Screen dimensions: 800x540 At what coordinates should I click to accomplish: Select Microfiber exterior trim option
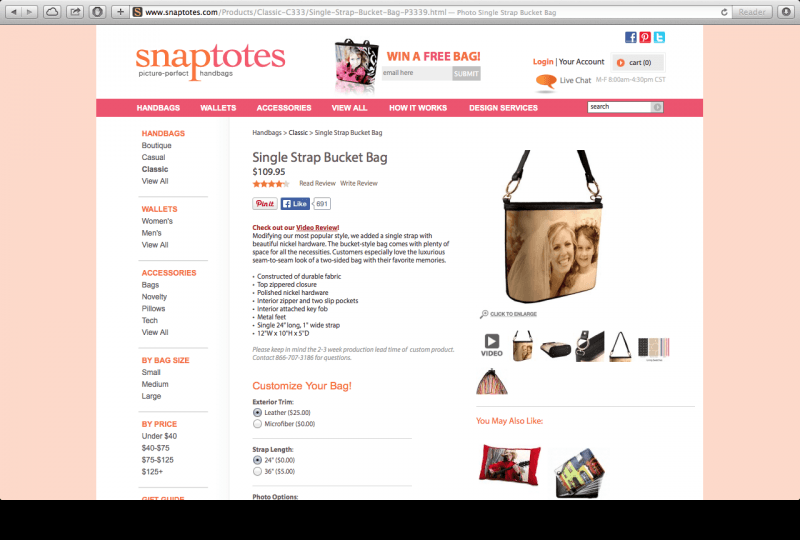[x=257, y=424]
